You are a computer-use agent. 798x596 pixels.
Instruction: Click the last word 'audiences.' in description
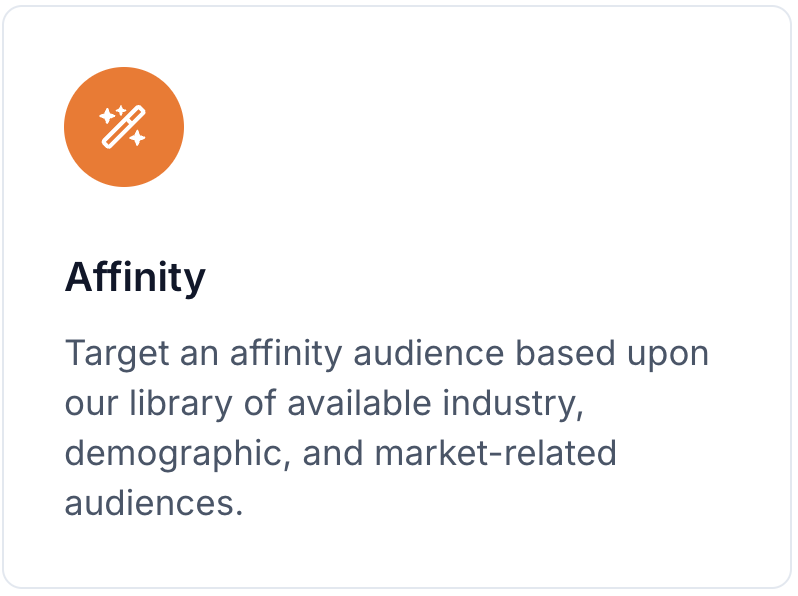[154, 503]
